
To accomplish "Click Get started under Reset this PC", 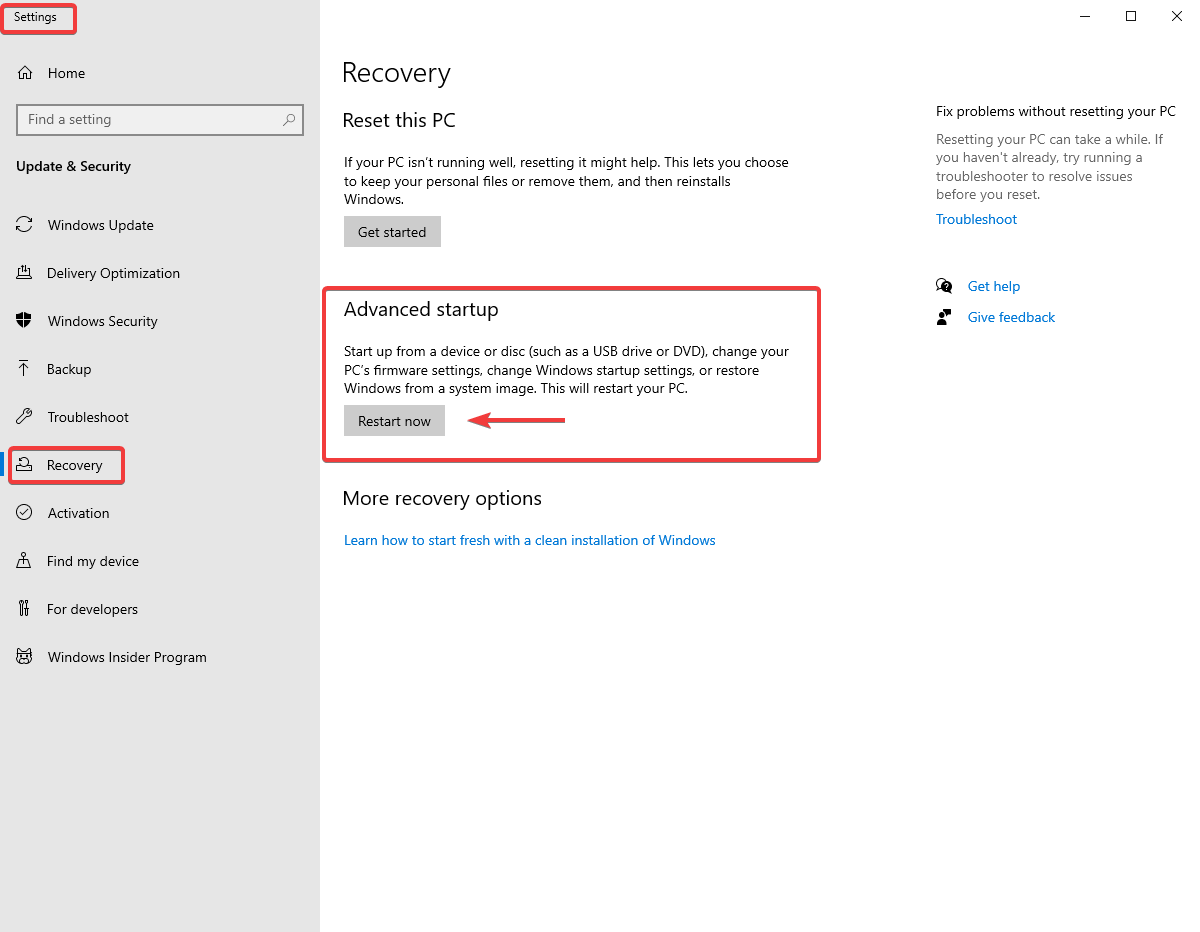I will pyautogui.click(x=392, y=232).
